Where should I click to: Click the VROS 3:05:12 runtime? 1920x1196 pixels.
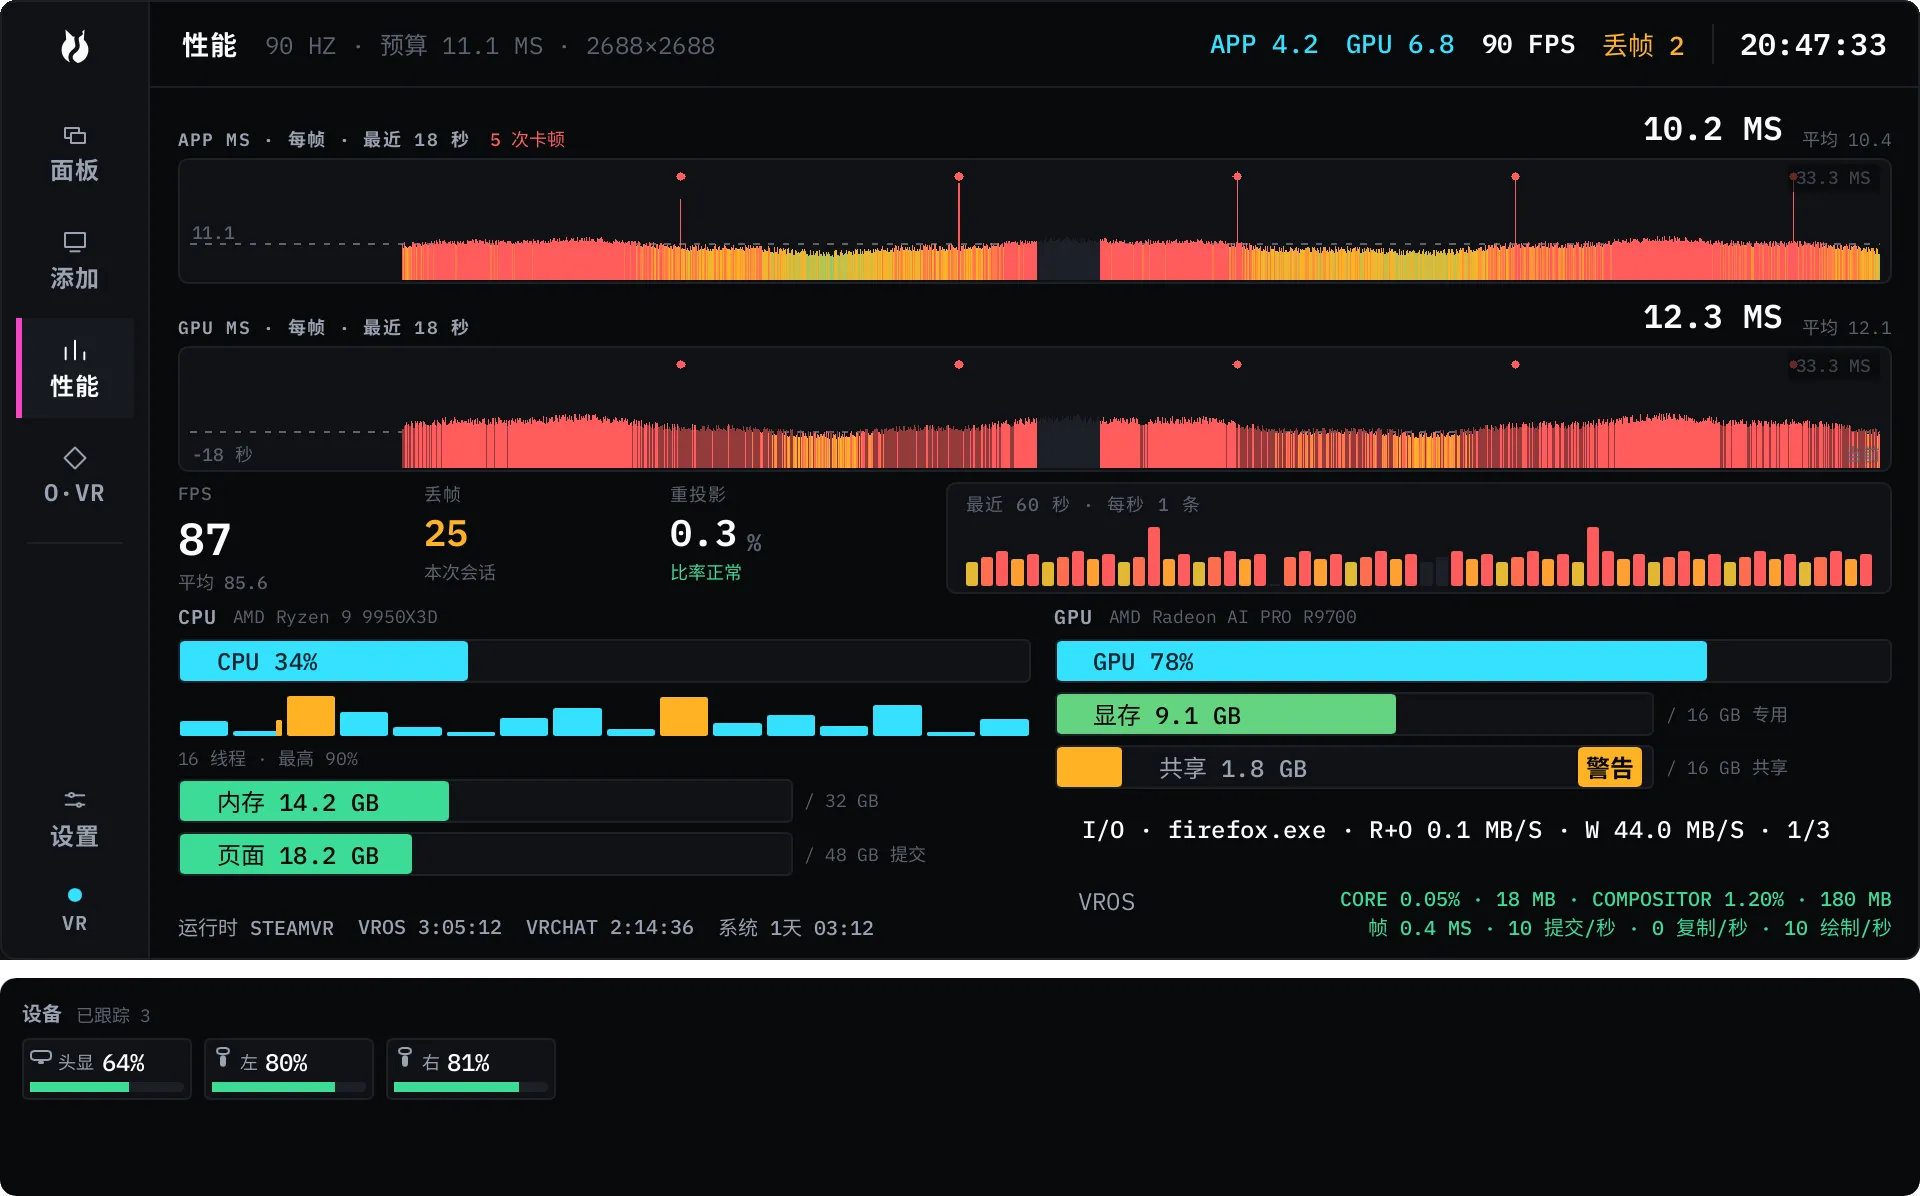(430, 928)
